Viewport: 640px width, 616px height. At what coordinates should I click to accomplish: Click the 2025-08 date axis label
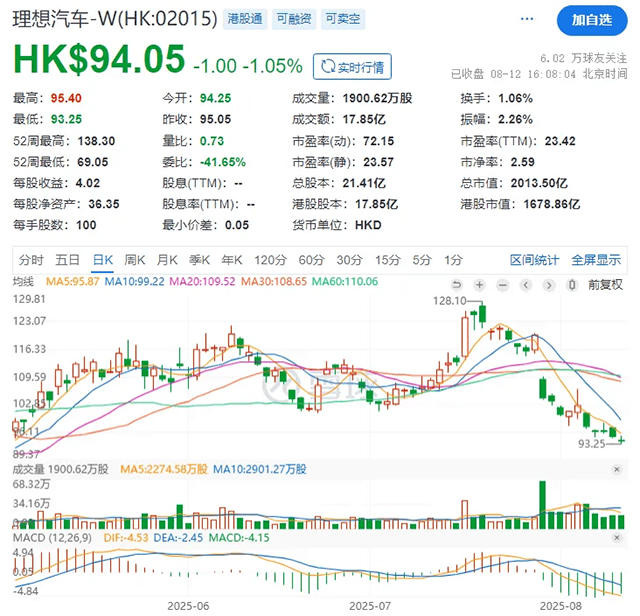561,606
